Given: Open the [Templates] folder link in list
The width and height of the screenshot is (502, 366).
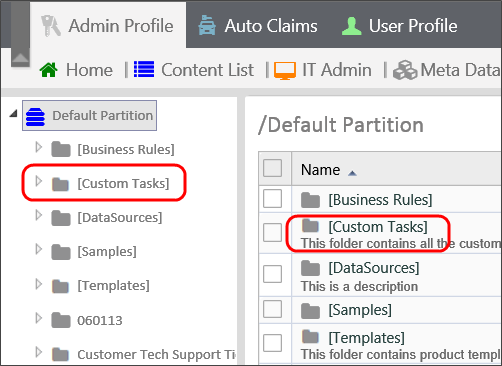Looking at the screenshot, I should pos(367,338).
